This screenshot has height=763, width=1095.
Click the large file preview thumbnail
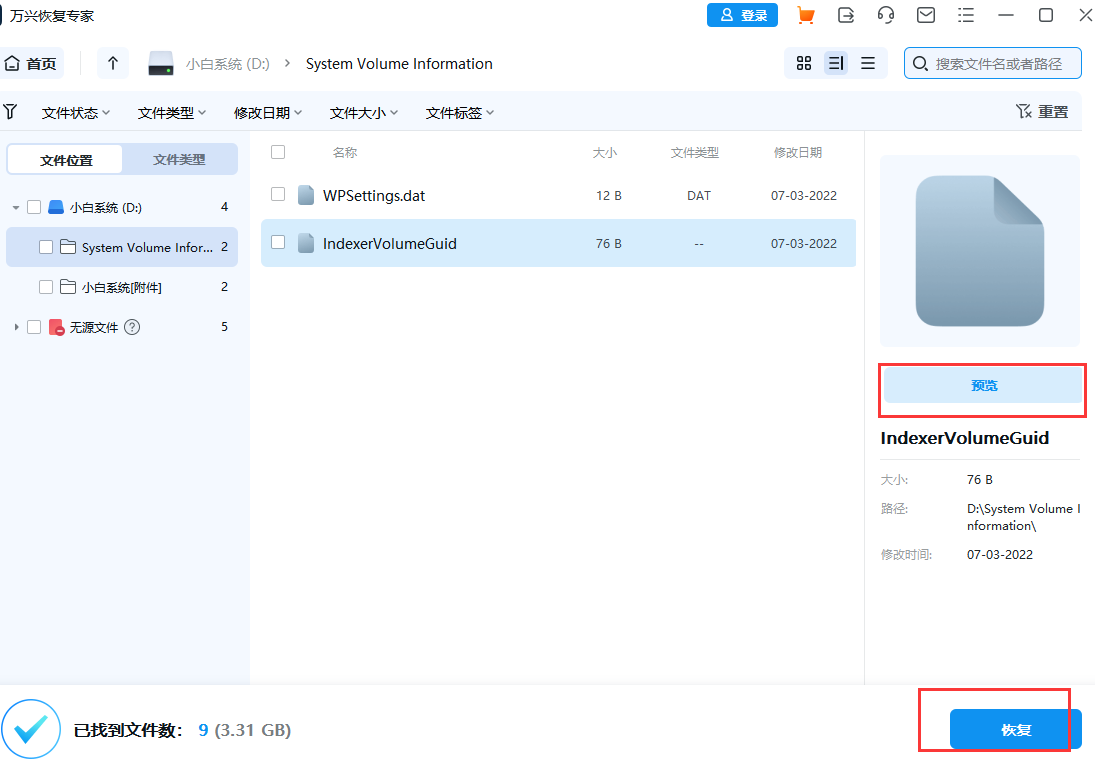[980, 251]
